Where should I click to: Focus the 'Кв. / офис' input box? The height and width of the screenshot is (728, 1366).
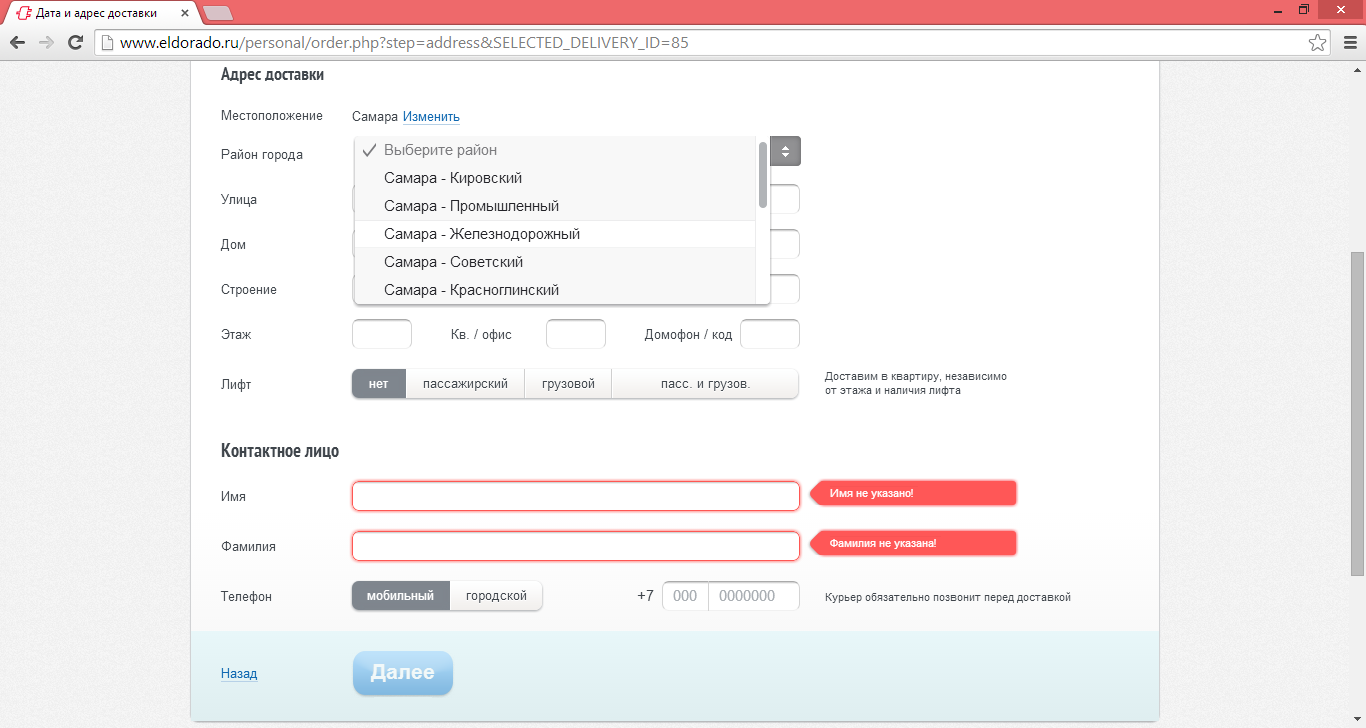tap(576, 334)
